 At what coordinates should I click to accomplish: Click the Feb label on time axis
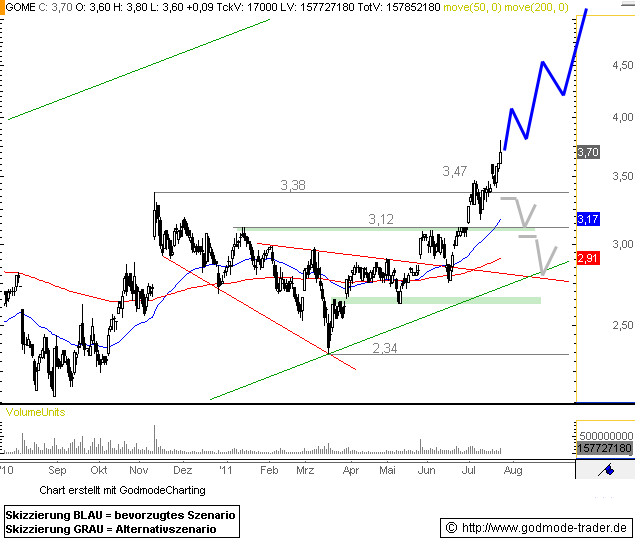[269, 470]
